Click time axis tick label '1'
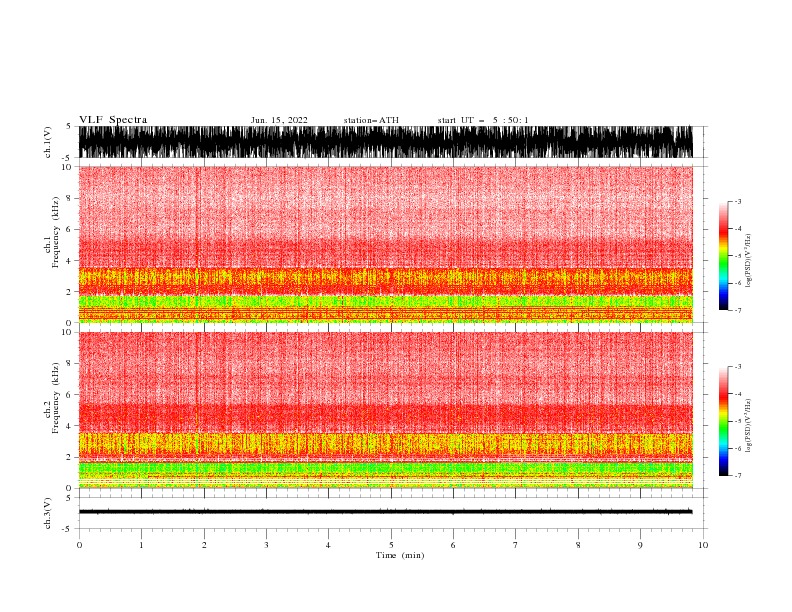Screen dimensions: 792x612 [x=141, y=545]
